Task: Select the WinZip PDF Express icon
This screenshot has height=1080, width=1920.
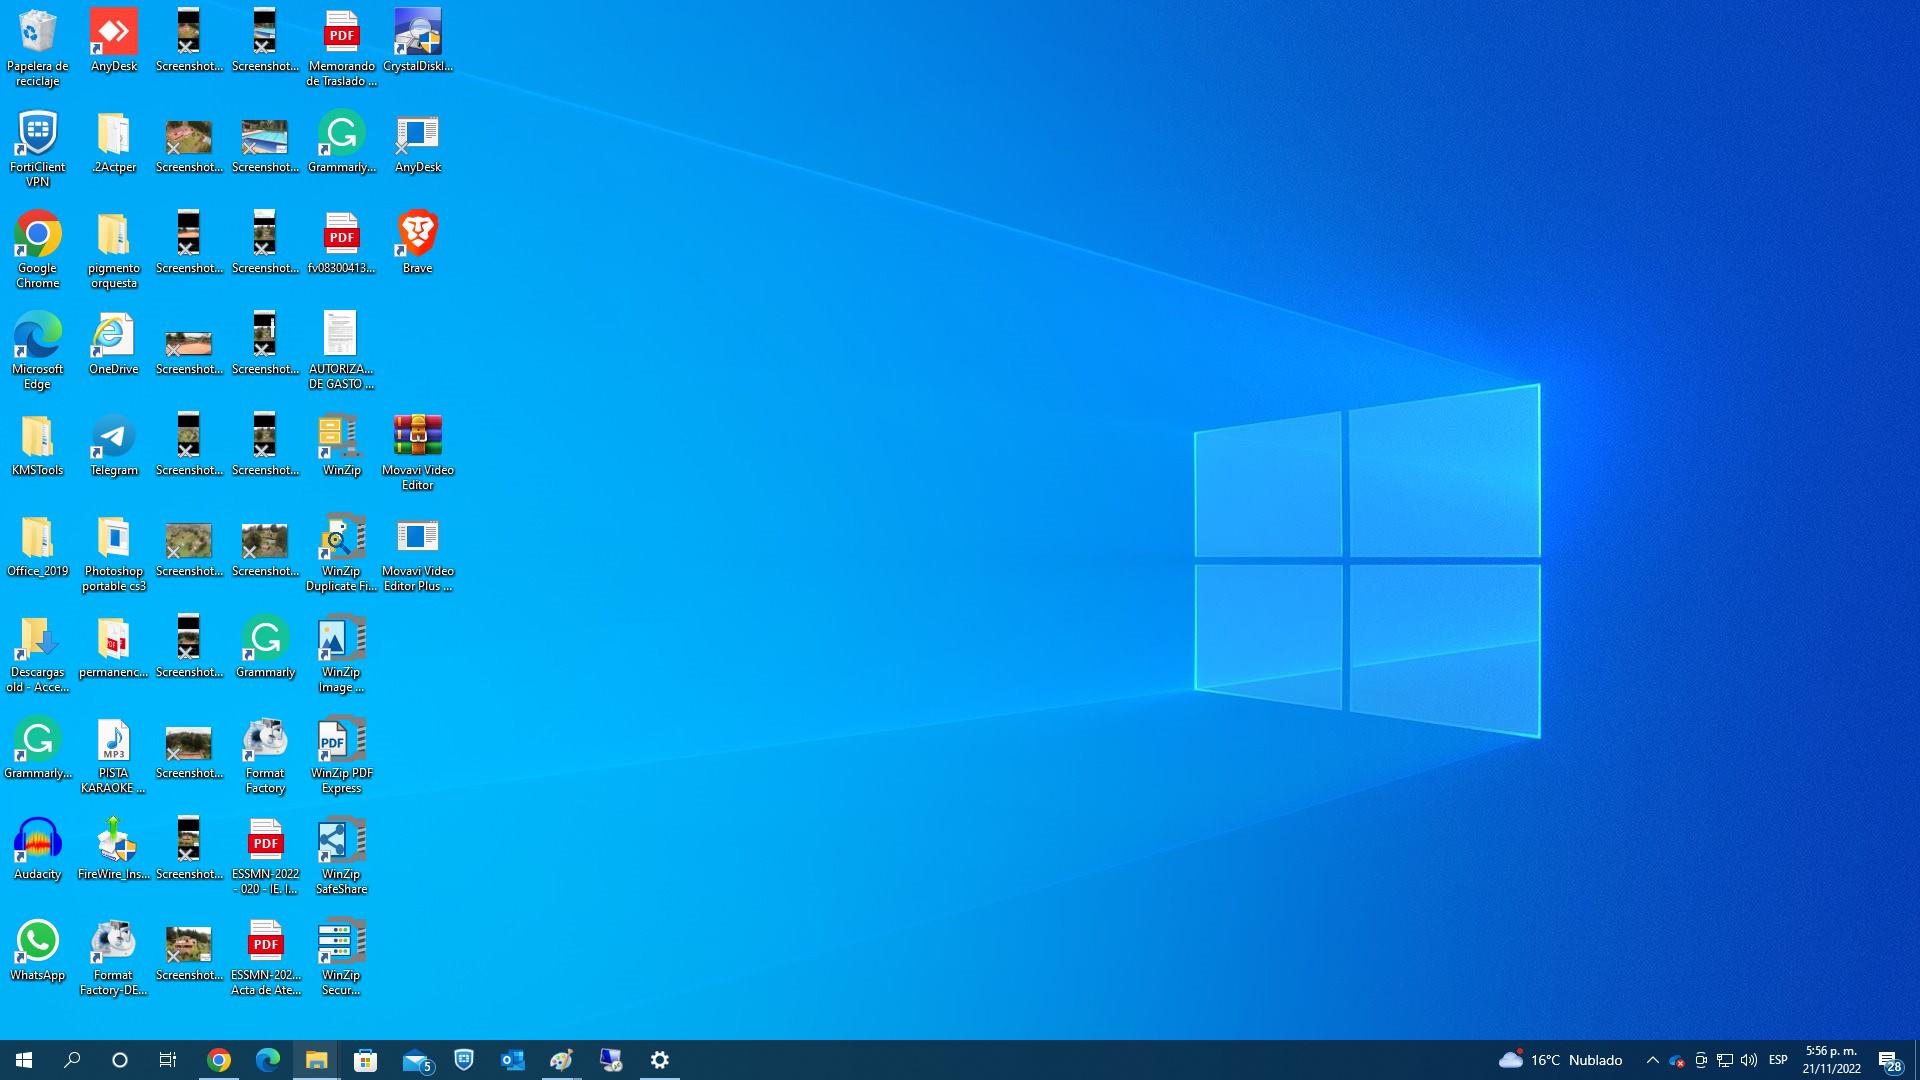Action: pyautogui.click(x=341, y=741)
